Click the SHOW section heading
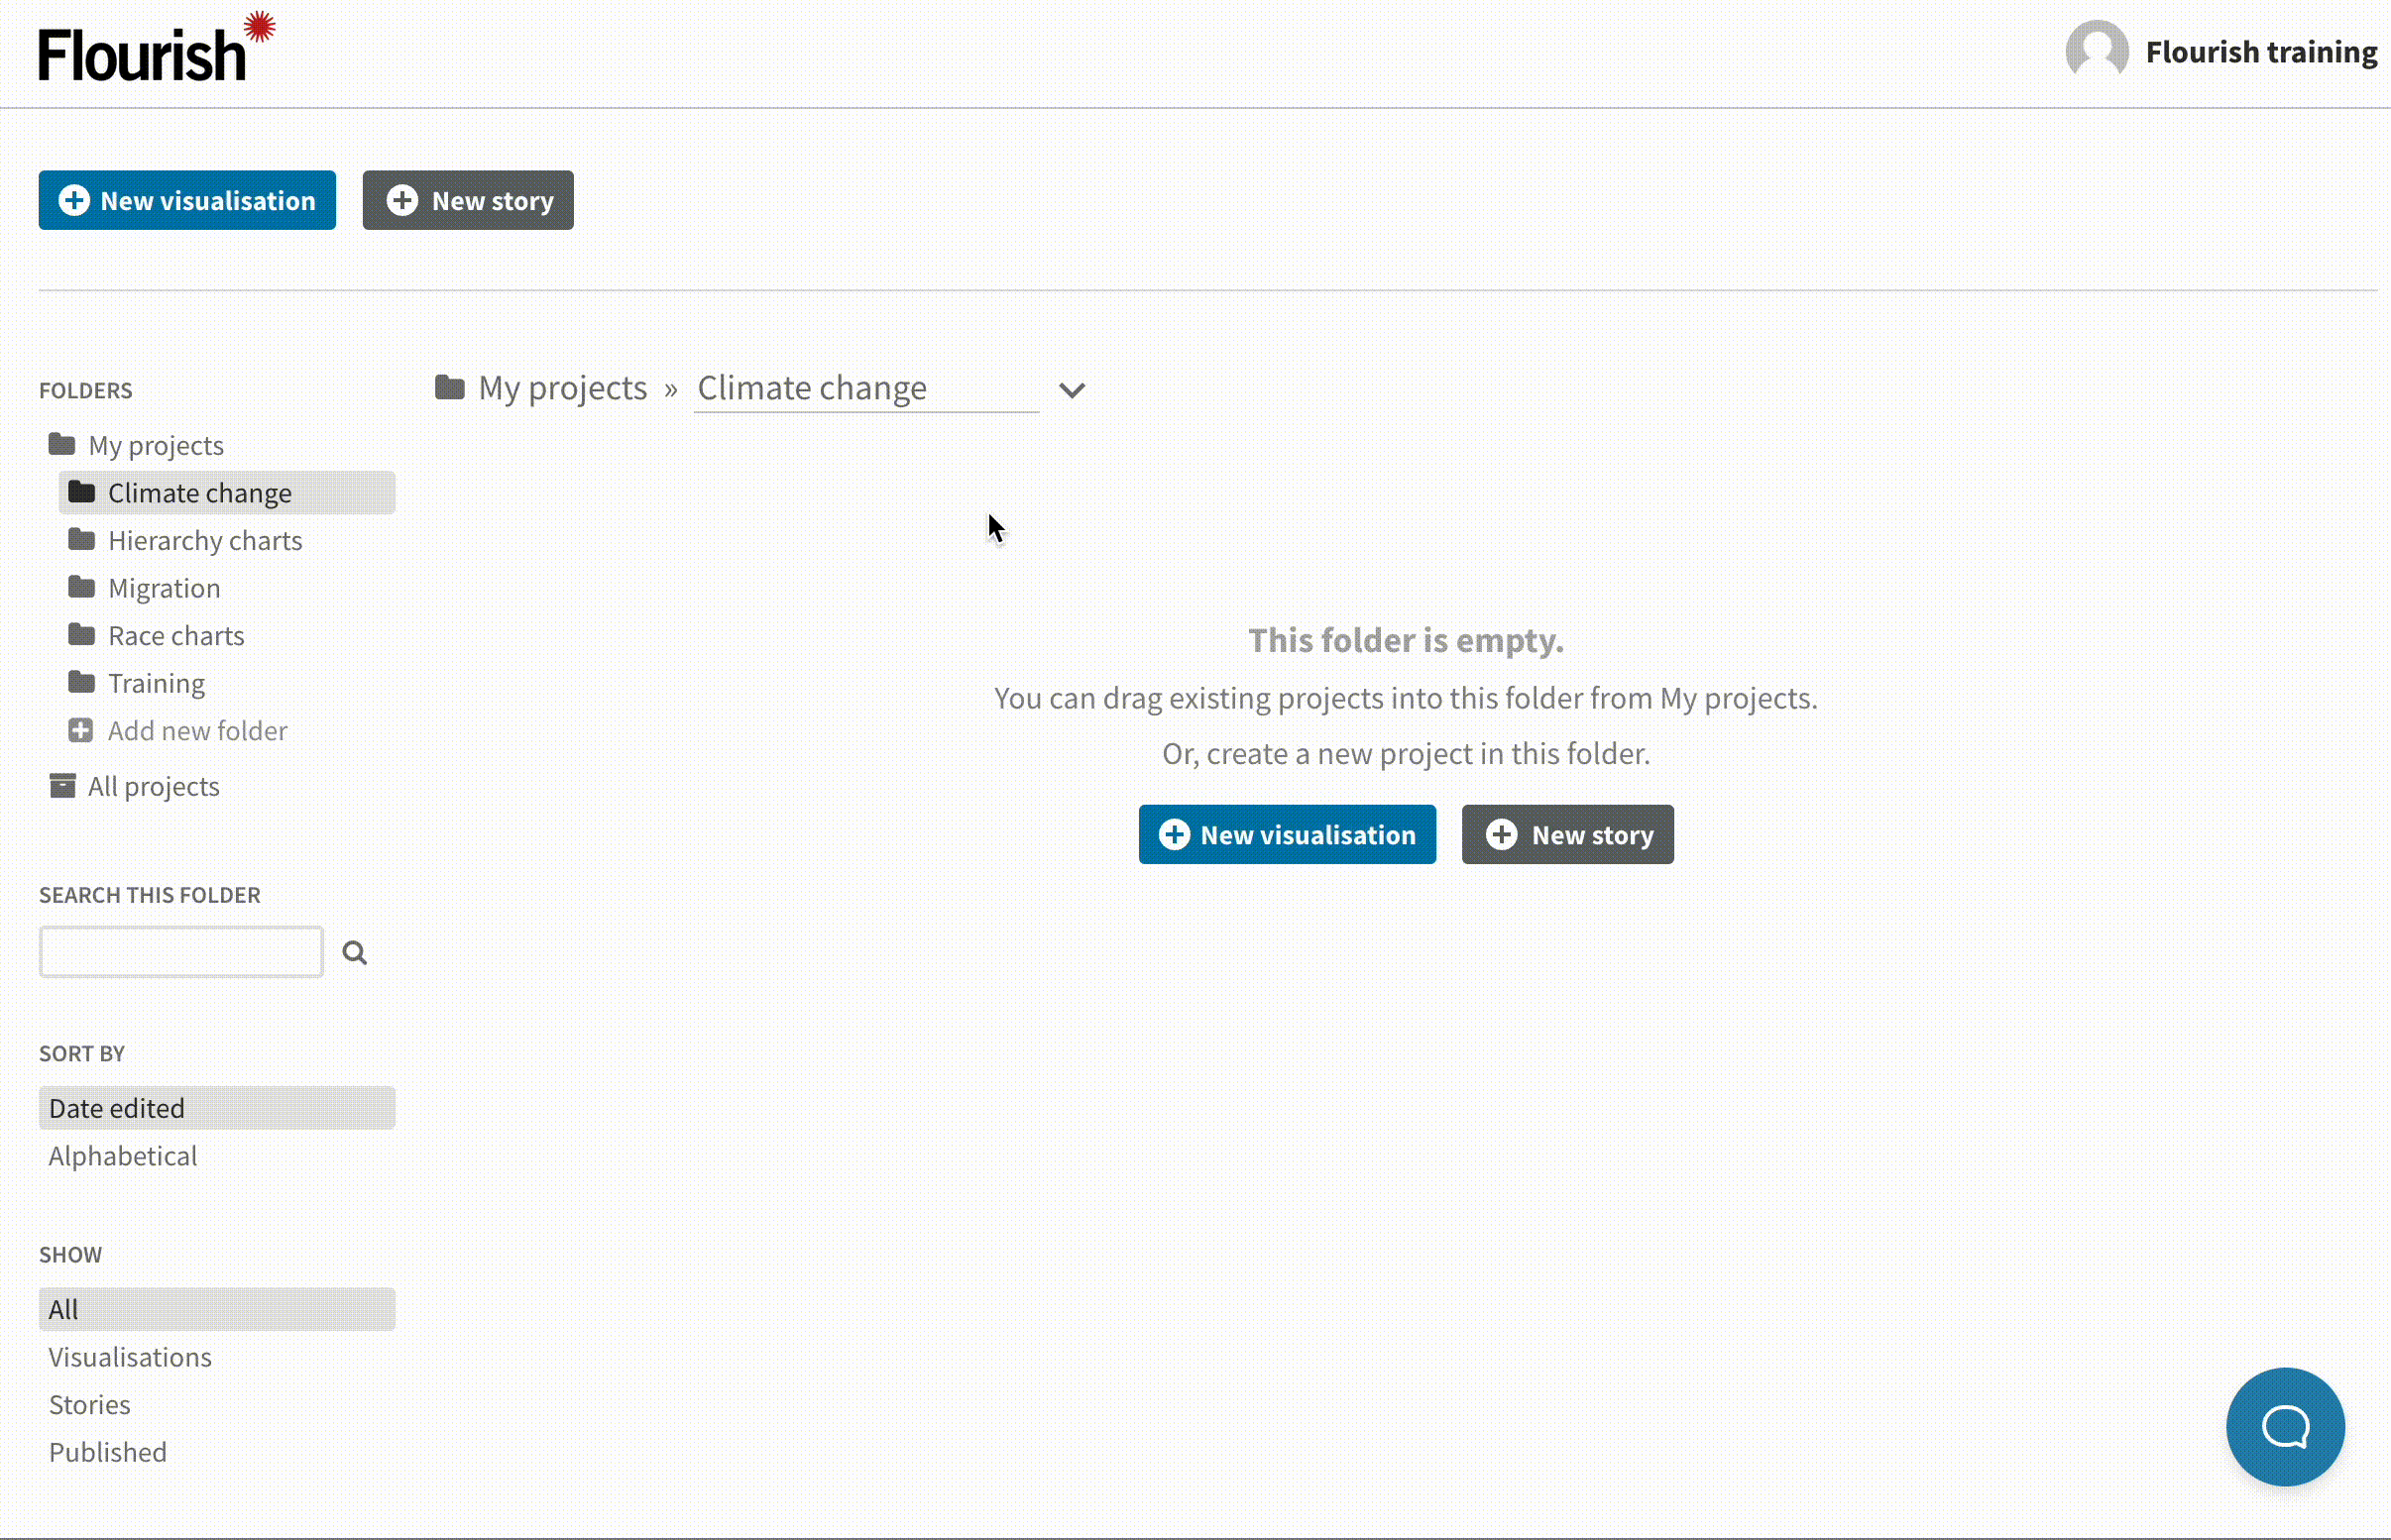 70,1254
